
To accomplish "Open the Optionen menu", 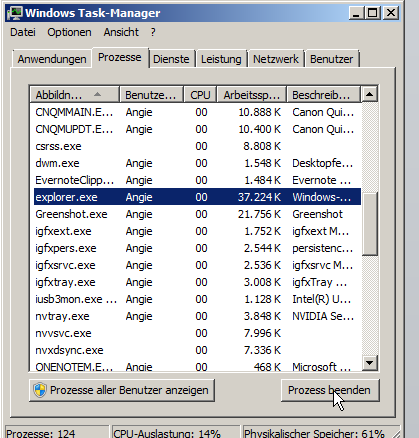I will coord(69,32).
